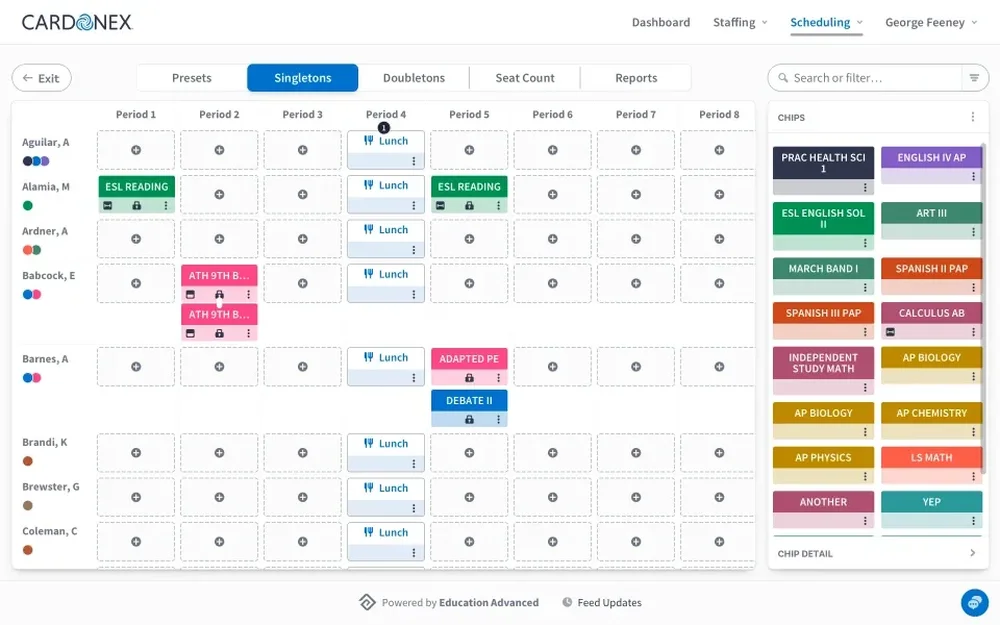1000x625 pixels.
Task: Click the green color dot under Alamia, M
Action: pos(27,205)
